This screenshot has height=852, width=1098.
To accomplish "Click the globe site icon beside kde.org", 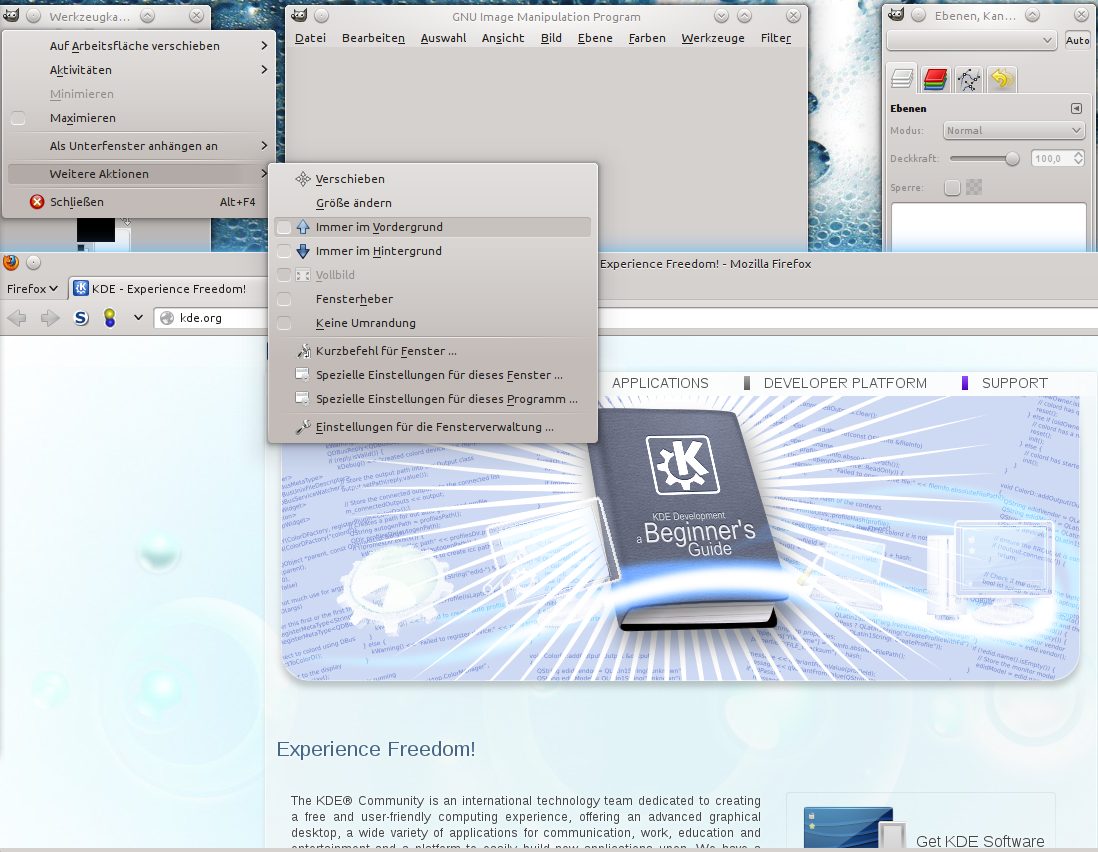I will [x=167, y=318].
